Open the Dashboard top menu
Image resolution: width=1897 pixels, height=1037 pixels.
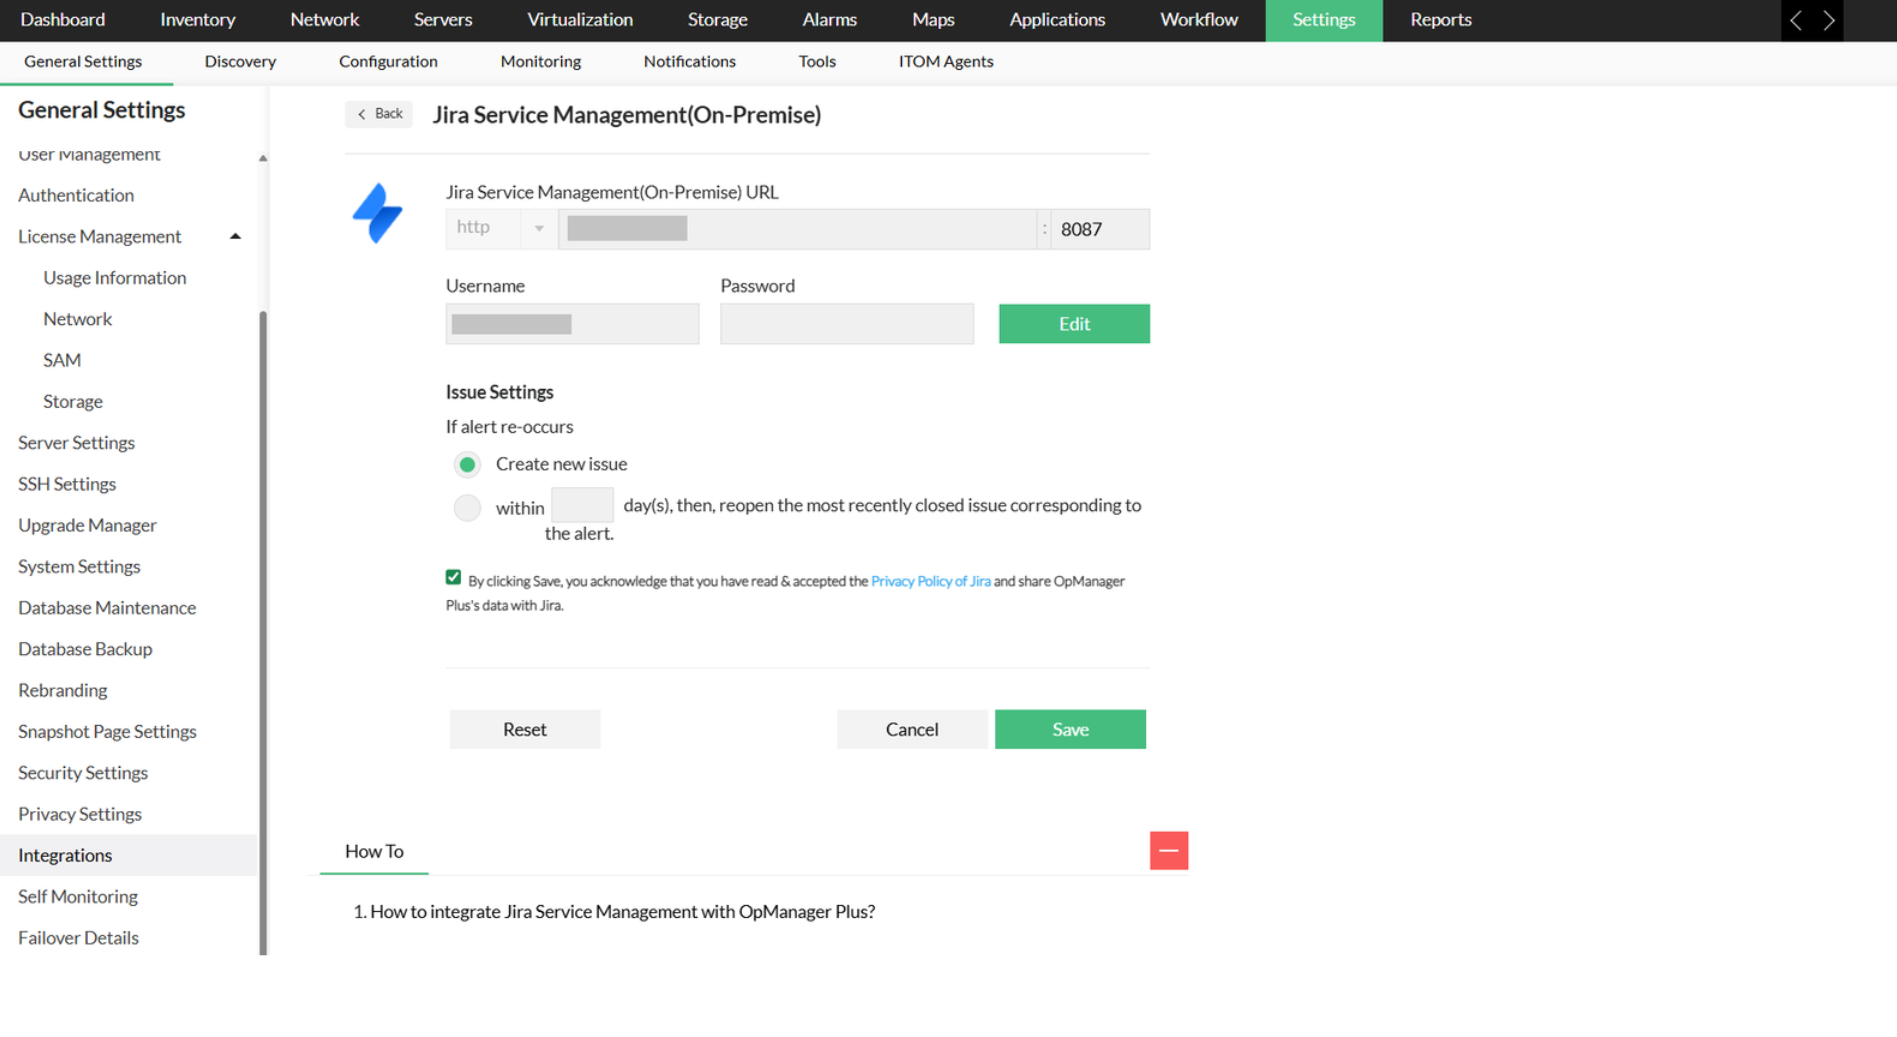click(x=63, y=20)
